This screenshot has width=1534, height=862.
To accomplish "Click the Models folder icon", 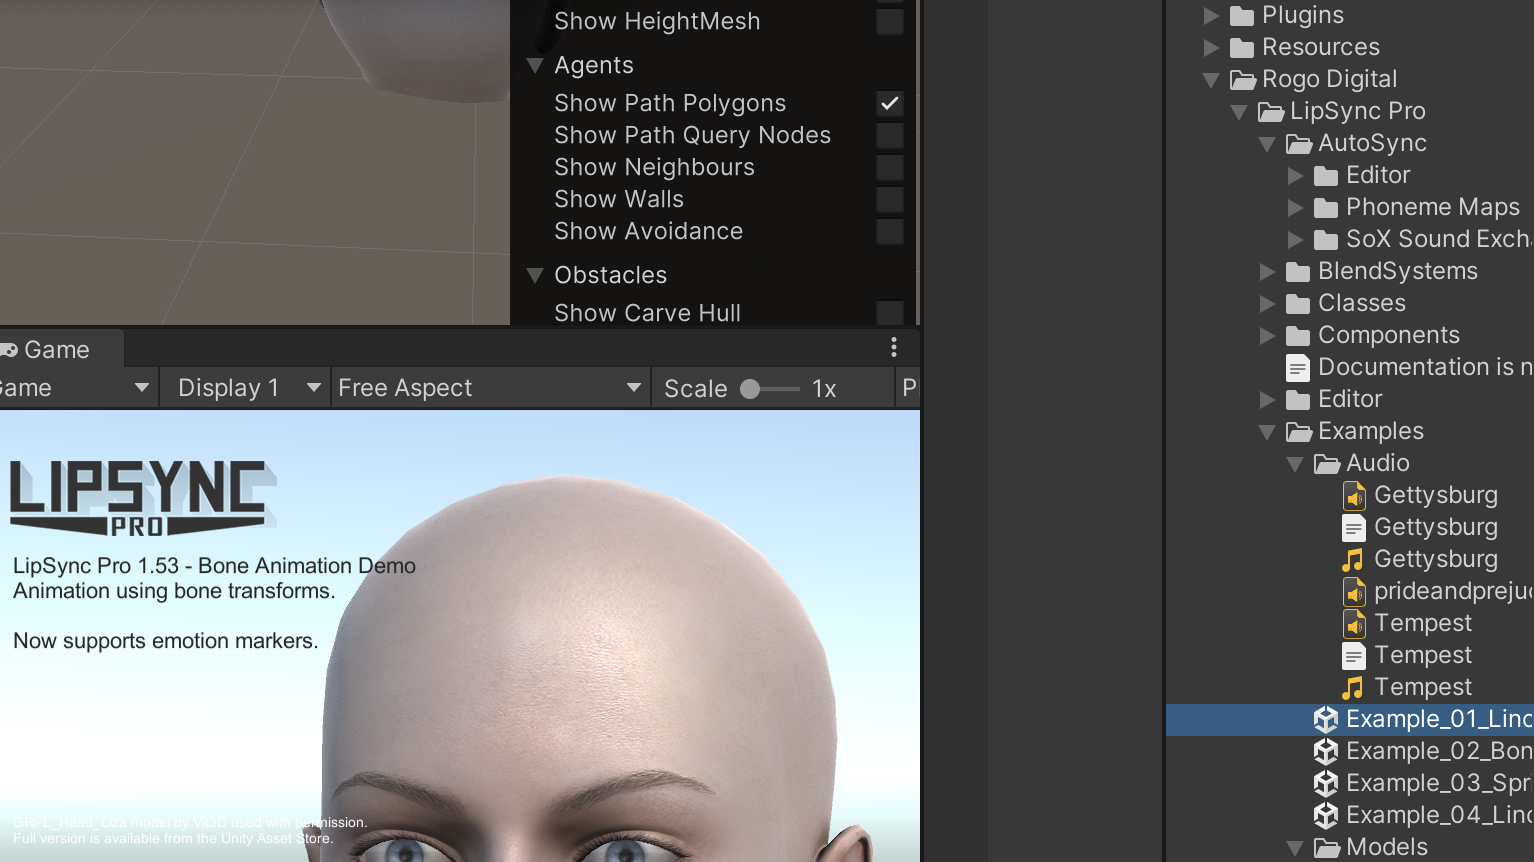I will 1327,847.
